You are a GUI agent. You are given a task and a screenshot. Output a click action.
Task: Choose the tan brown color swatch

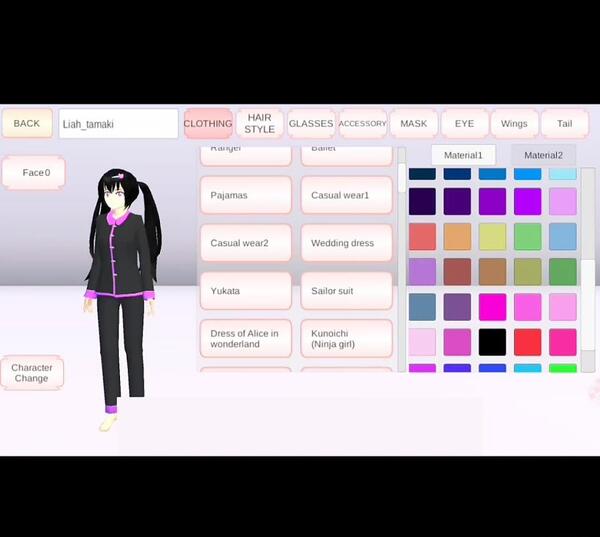(x=492, y=272)
